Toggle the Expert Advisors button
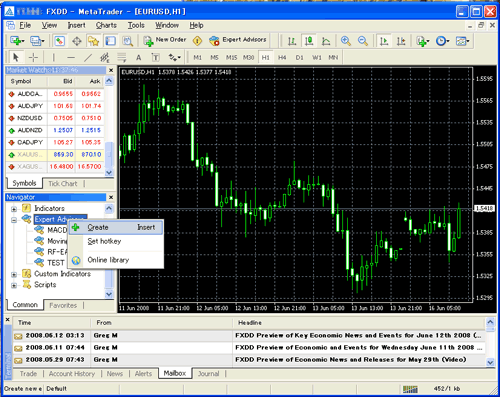 (238, 40)
